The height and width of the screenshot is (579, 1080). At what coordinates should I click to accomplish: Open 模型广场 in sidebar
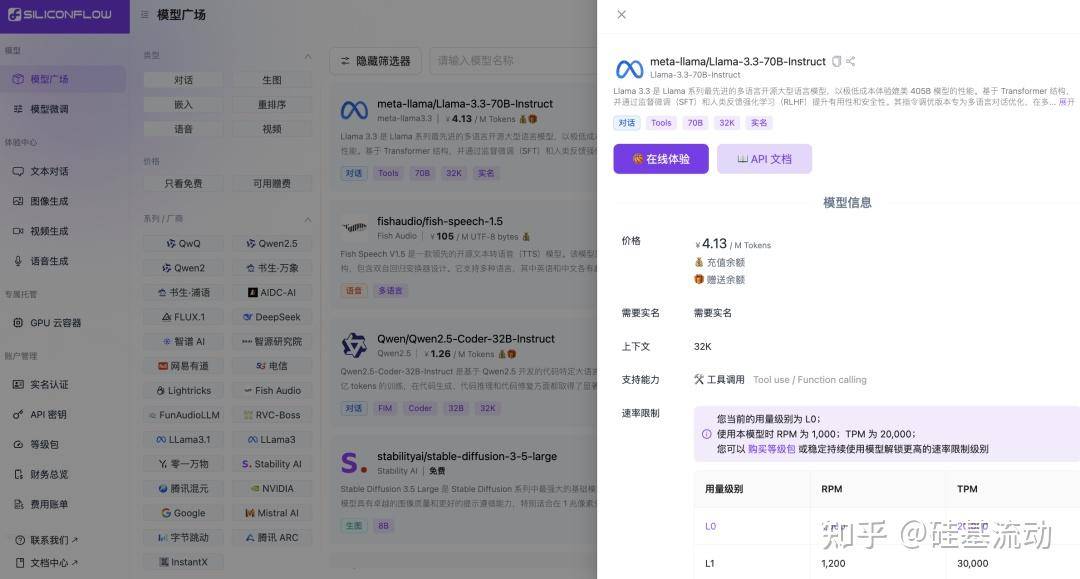pos(63,79)
